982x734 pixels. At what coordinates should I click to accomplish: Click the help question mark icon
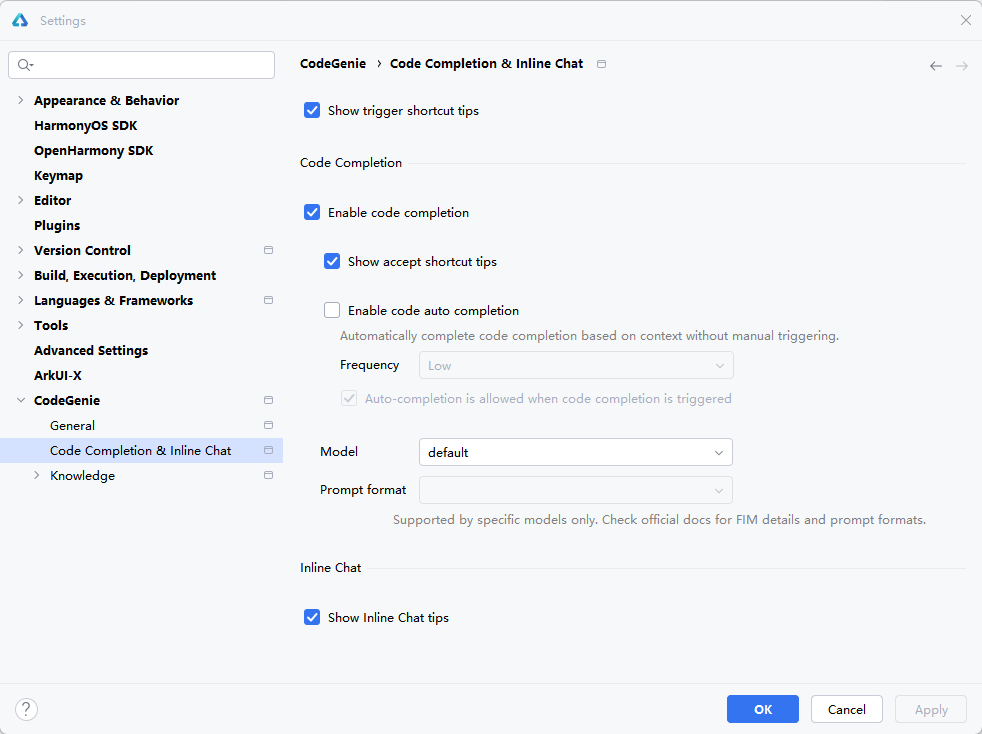coord(26,710)
